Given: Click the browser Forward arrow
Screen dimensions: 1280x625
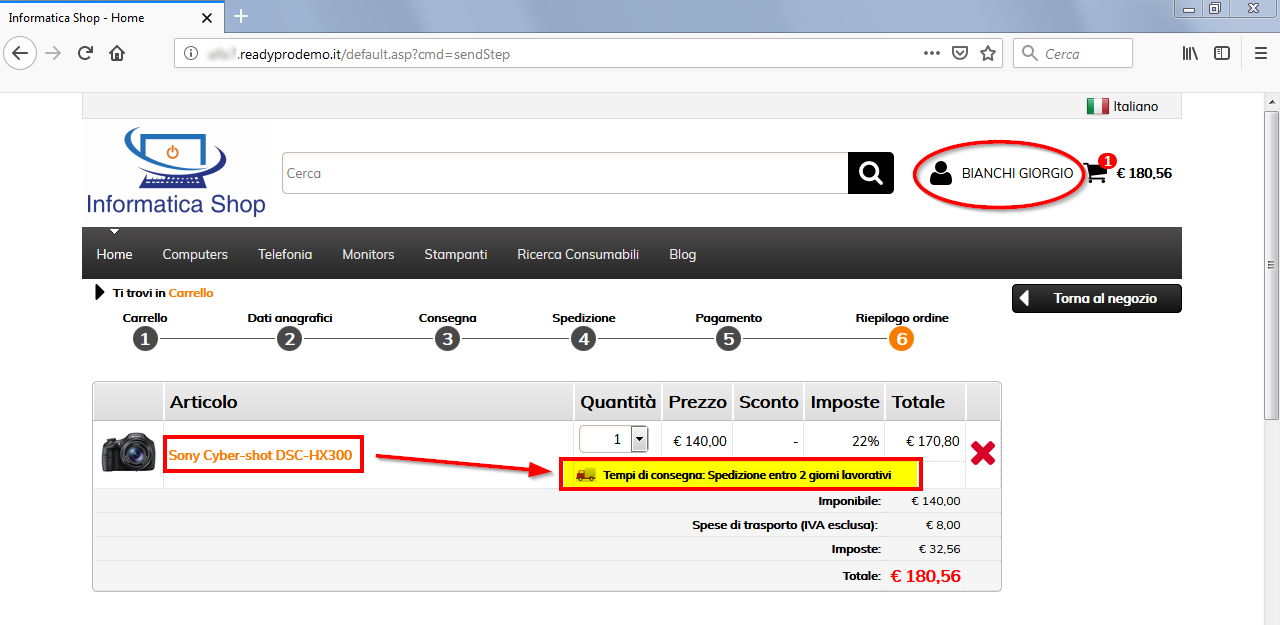Looking at the screenshot, I should [53, 53].
